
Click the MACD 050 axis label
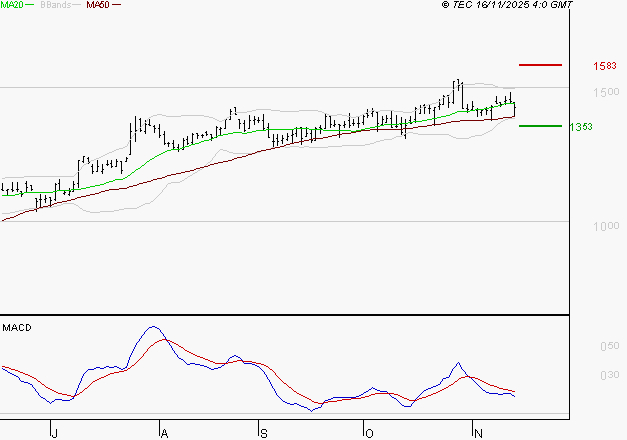[x=609, y=346]
